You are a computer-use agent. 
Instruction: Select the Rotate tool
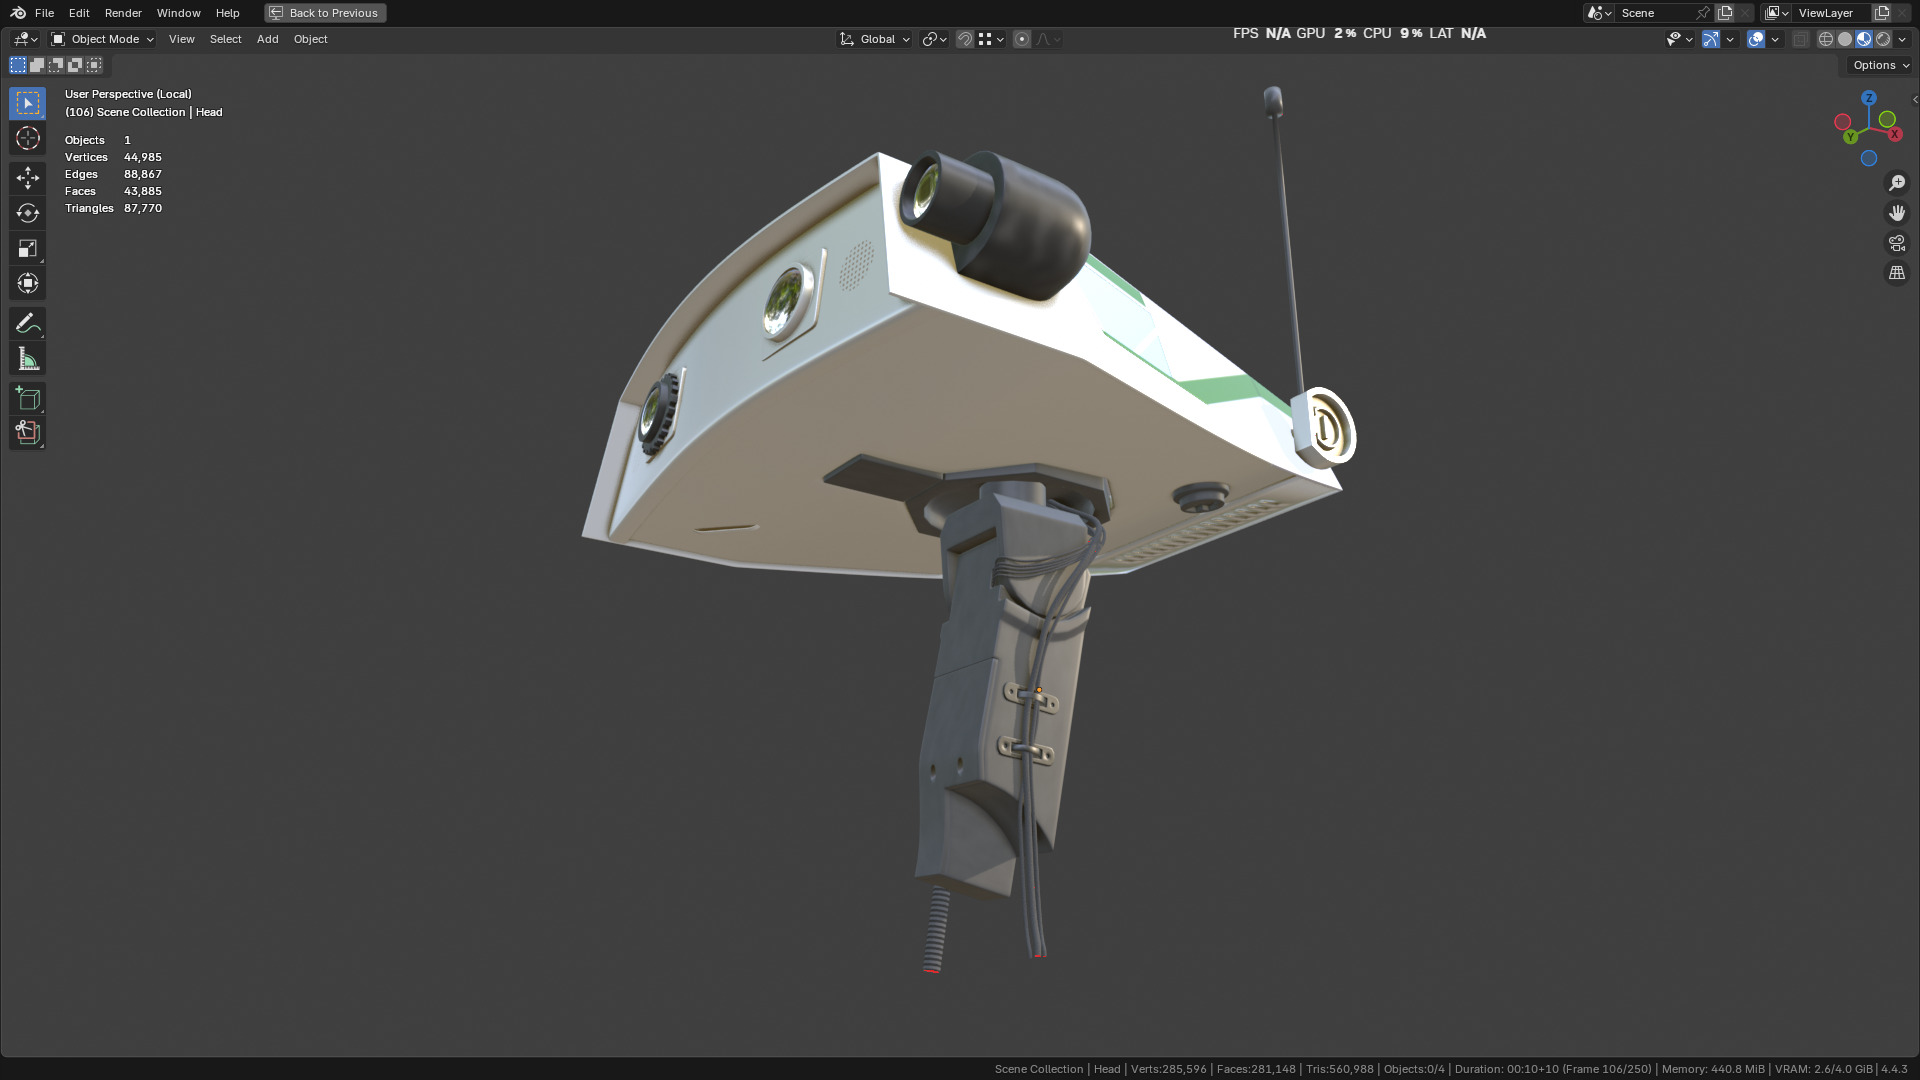(x=27, y=213)
